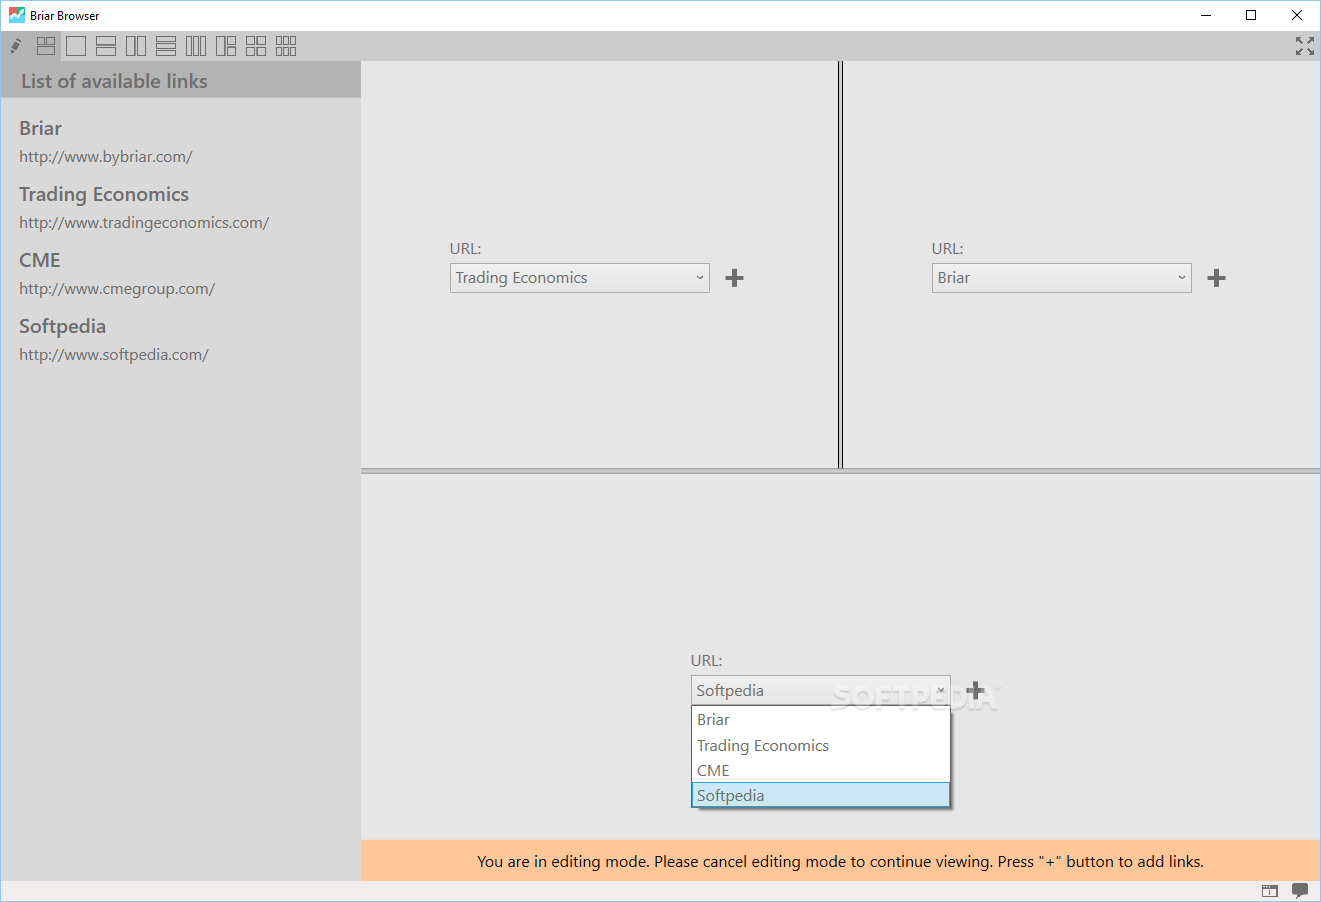The height and width of the screenshot is (902, 1321).
Task: Open the Trading Economics URL dropdown
Action: click(580, 278)
